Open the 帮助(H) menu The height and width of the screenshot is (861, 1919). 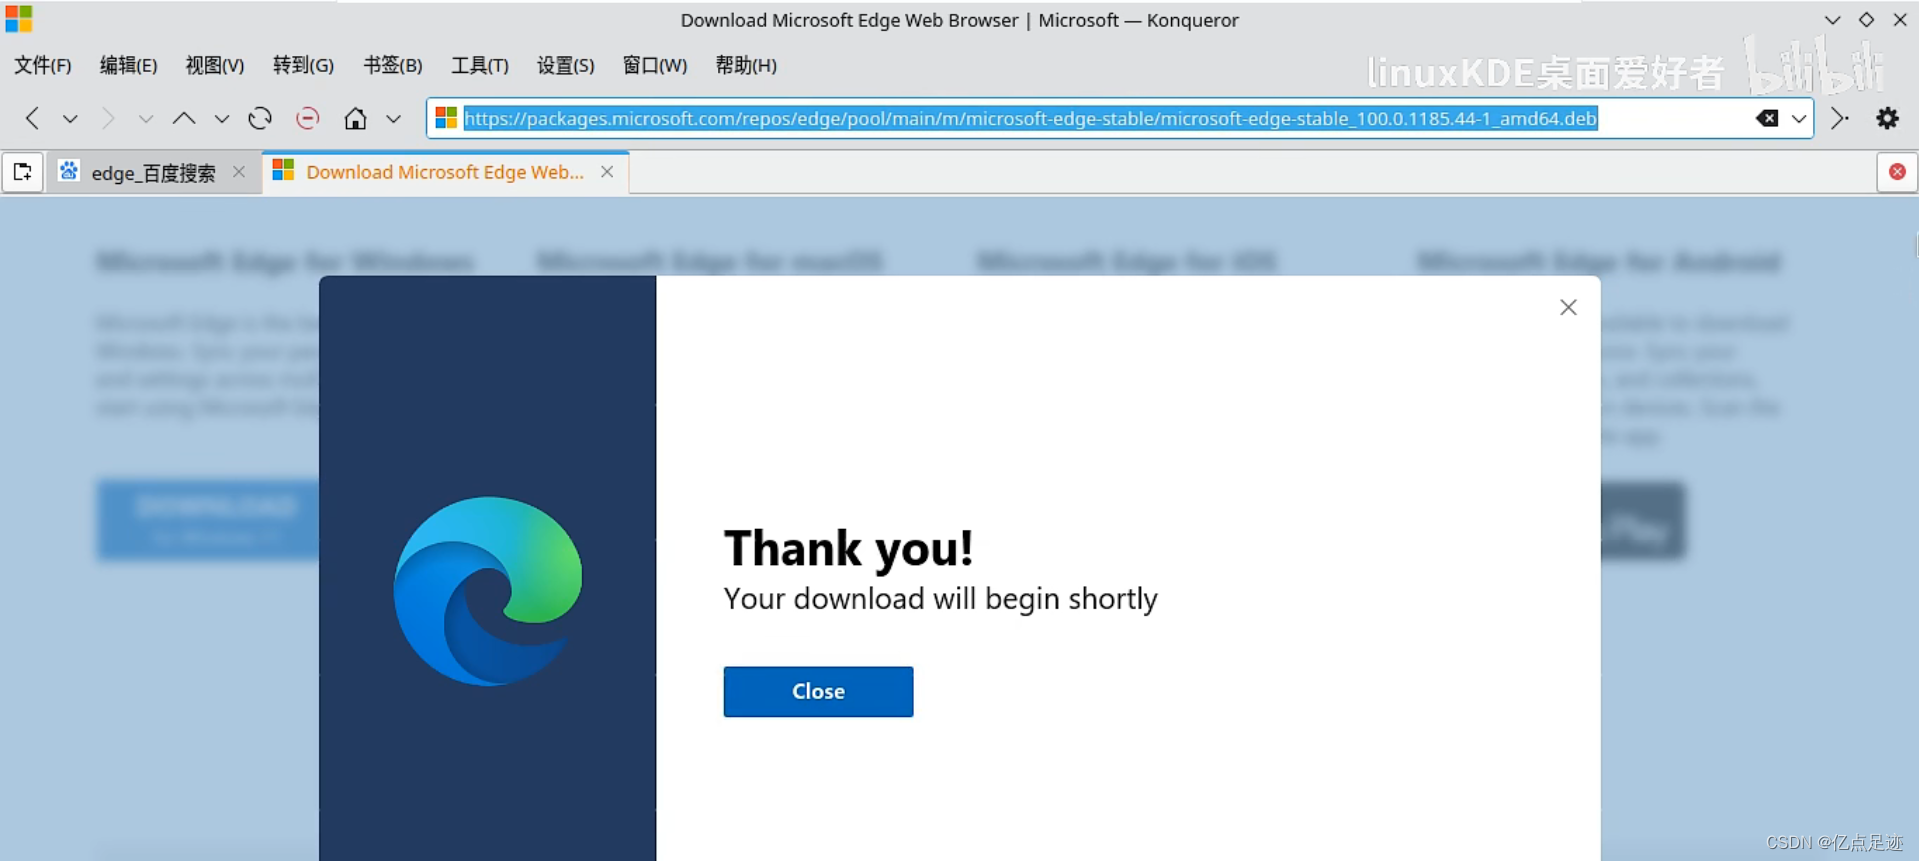click(746, 65)
